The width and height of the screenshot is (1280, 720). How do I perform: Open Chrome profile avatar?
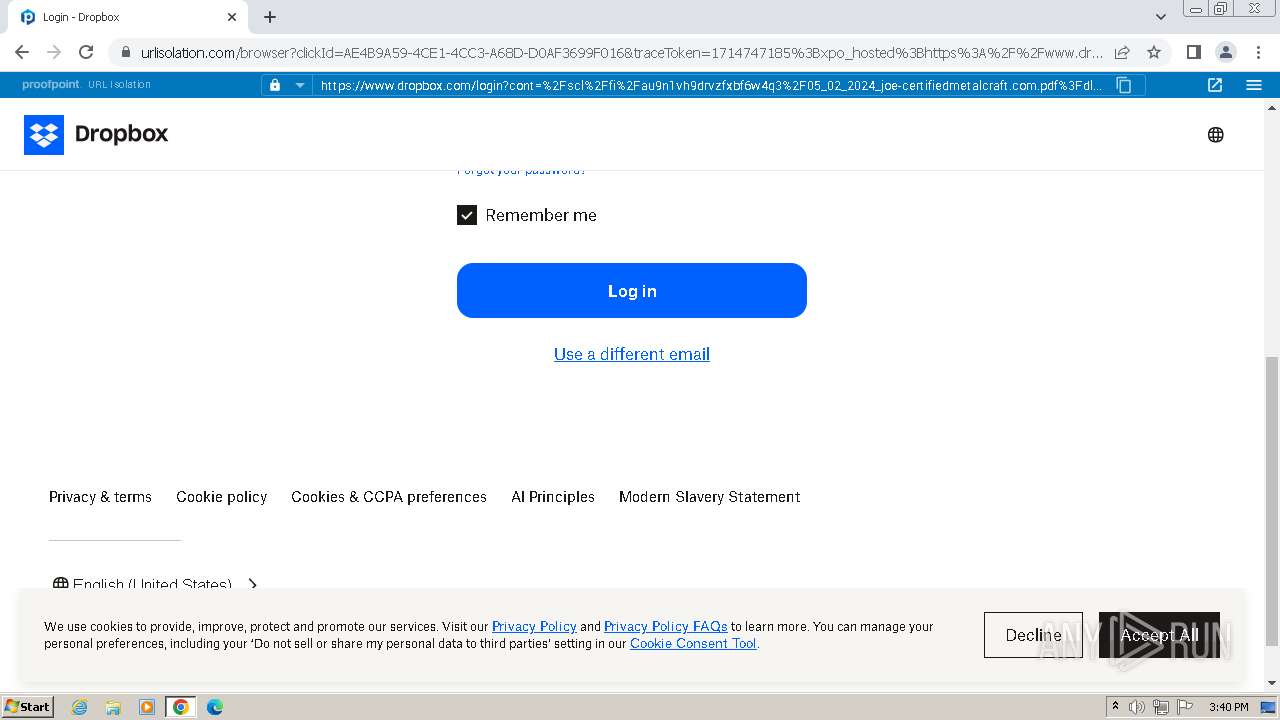[x=1225, y=52]
